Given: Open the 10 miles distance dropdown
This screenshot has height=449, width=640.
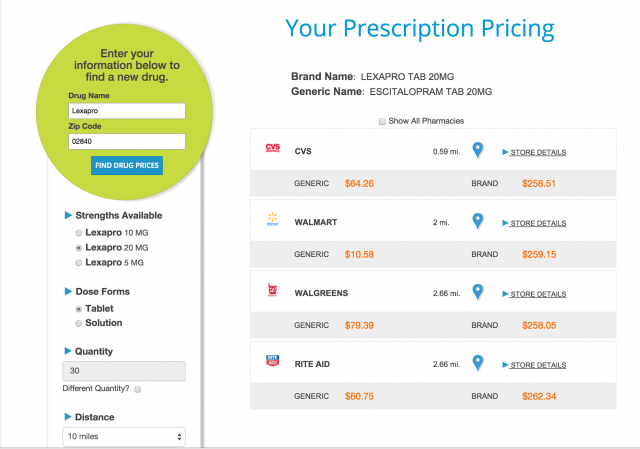Looking at the screenshot, I should 124,436.
